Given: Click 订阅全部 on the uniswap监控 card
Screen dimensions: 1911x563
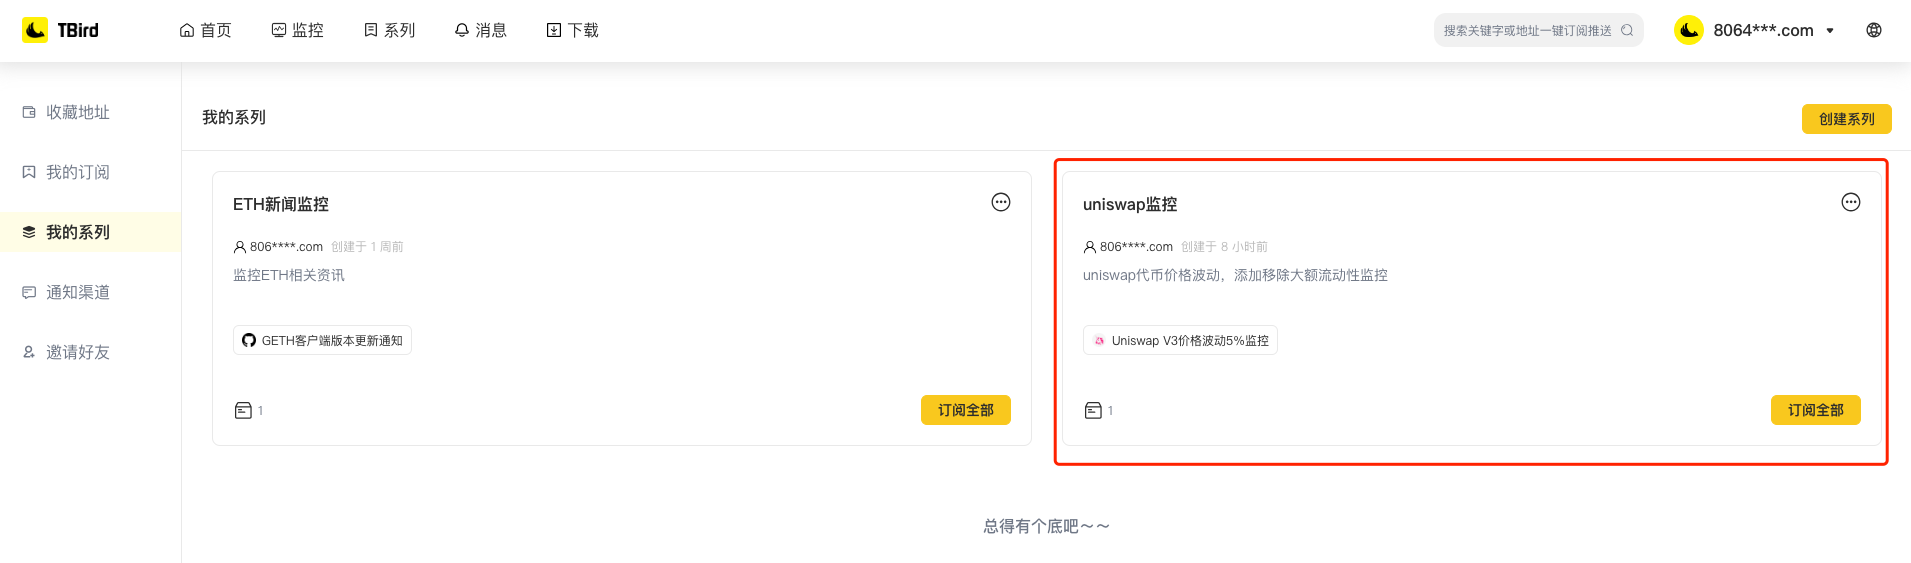Looking at the screenshot, I should [x=1815, y=410].
